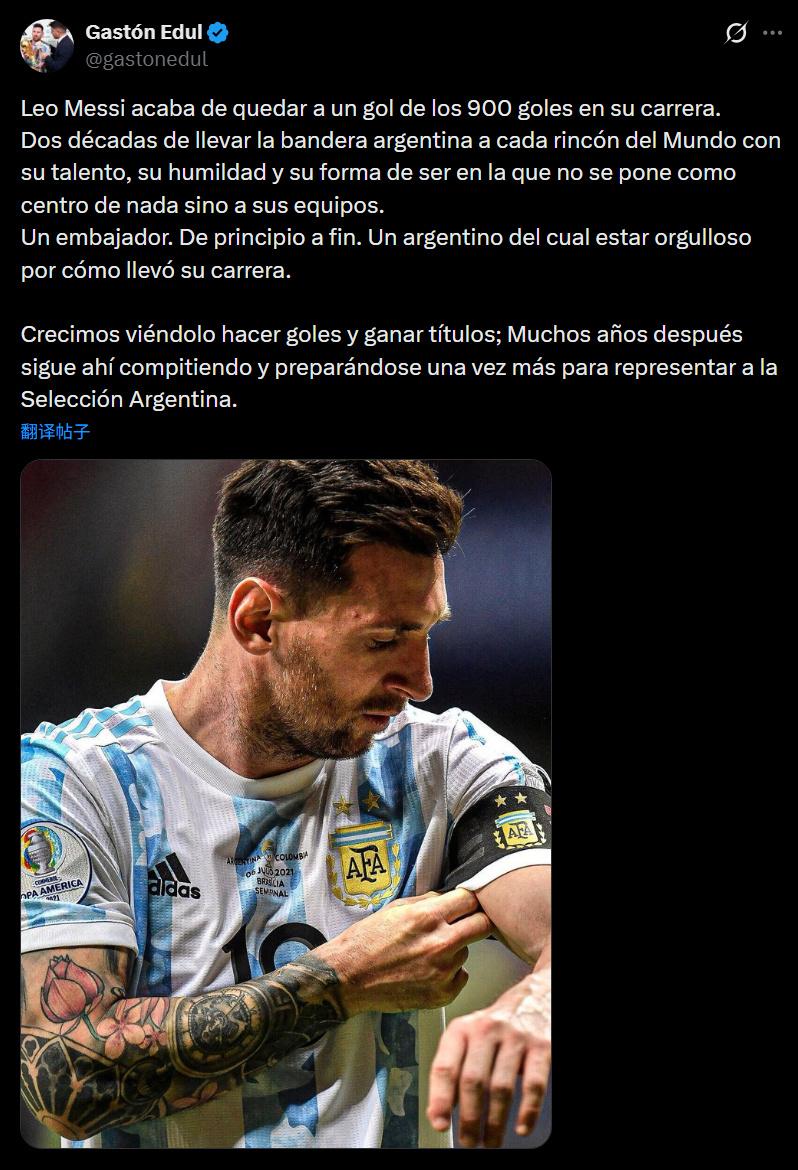Click the line starting "Leo Messi acaba"
The image size is (798, 1170).
coord(371,108)
